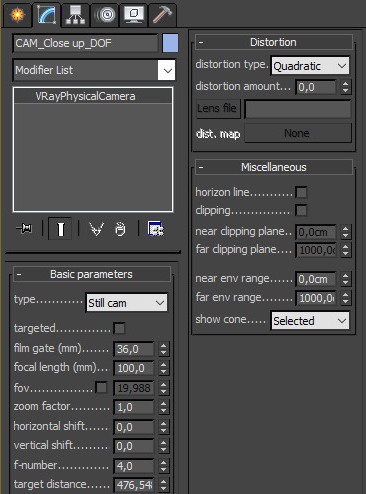Viewport: 366px width, 494px height.
Task: Click the fov 19,988 value field
Action: [134, 388]
